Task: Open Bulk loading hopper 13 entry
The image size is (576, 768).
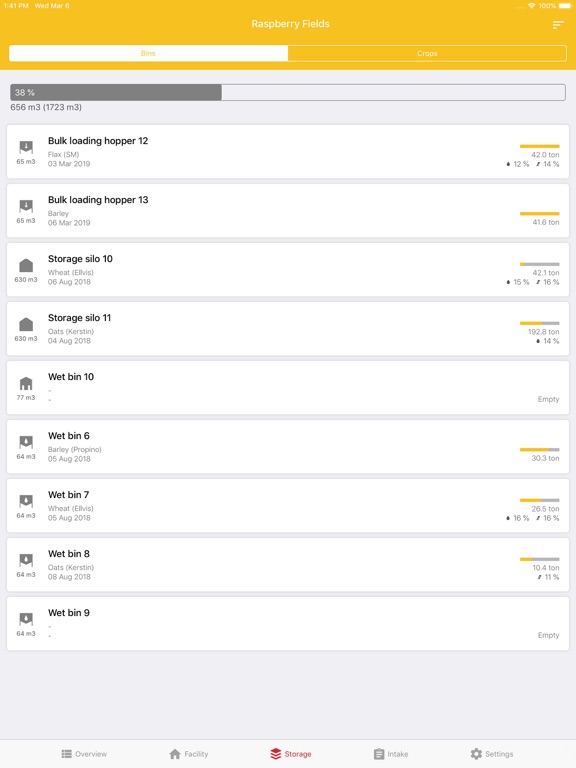Action: (288, 211)
